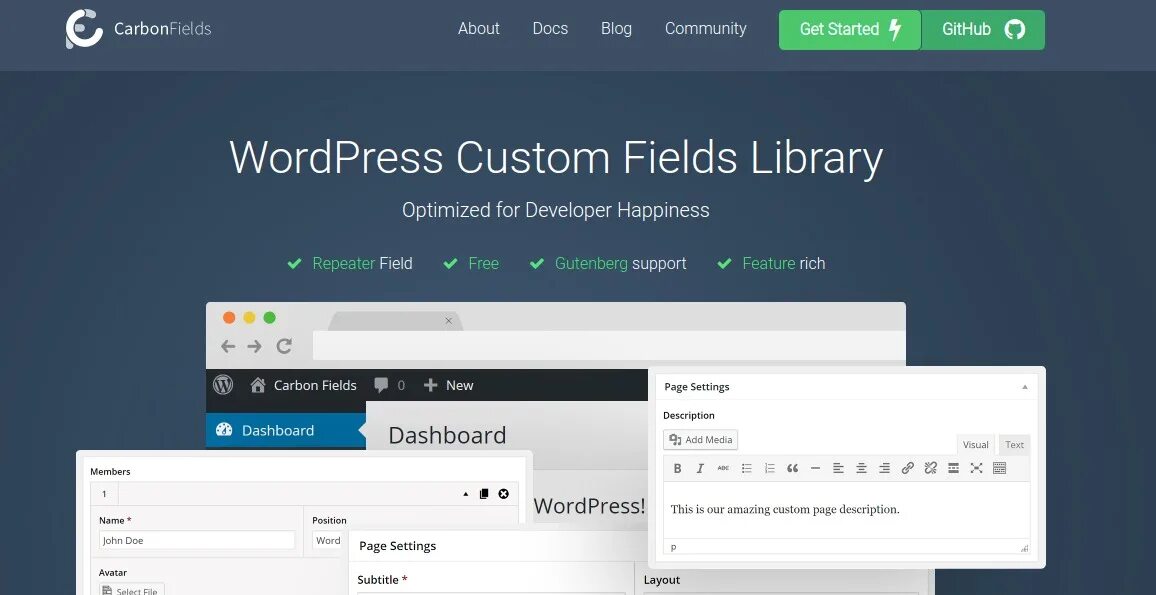
Task: Click the WordPress logo in admin bar
Action: (223, 385)
